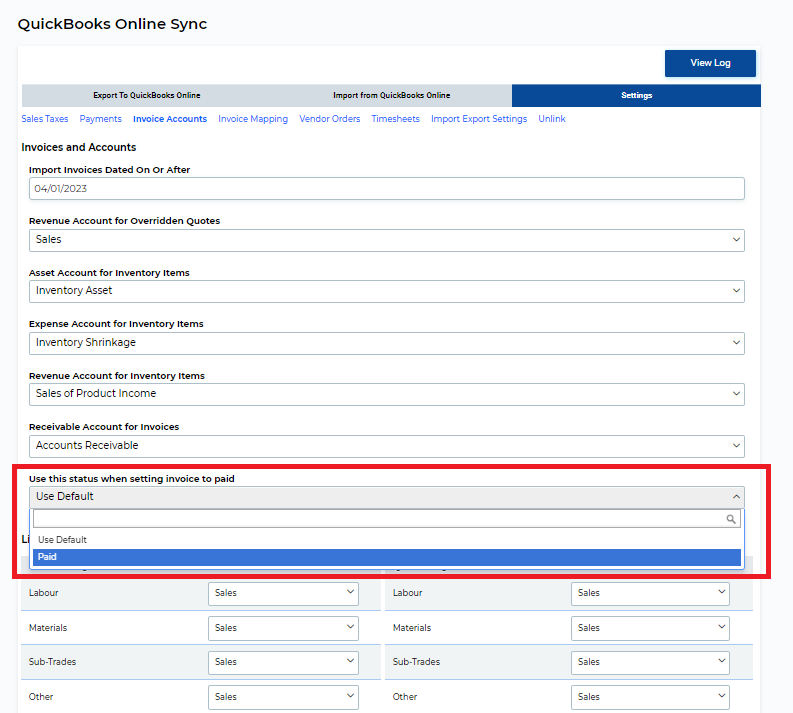The height and width of the screenshot is (713, 793).
Task: Edit the Import Invoices date field
Action: [386, 189]
